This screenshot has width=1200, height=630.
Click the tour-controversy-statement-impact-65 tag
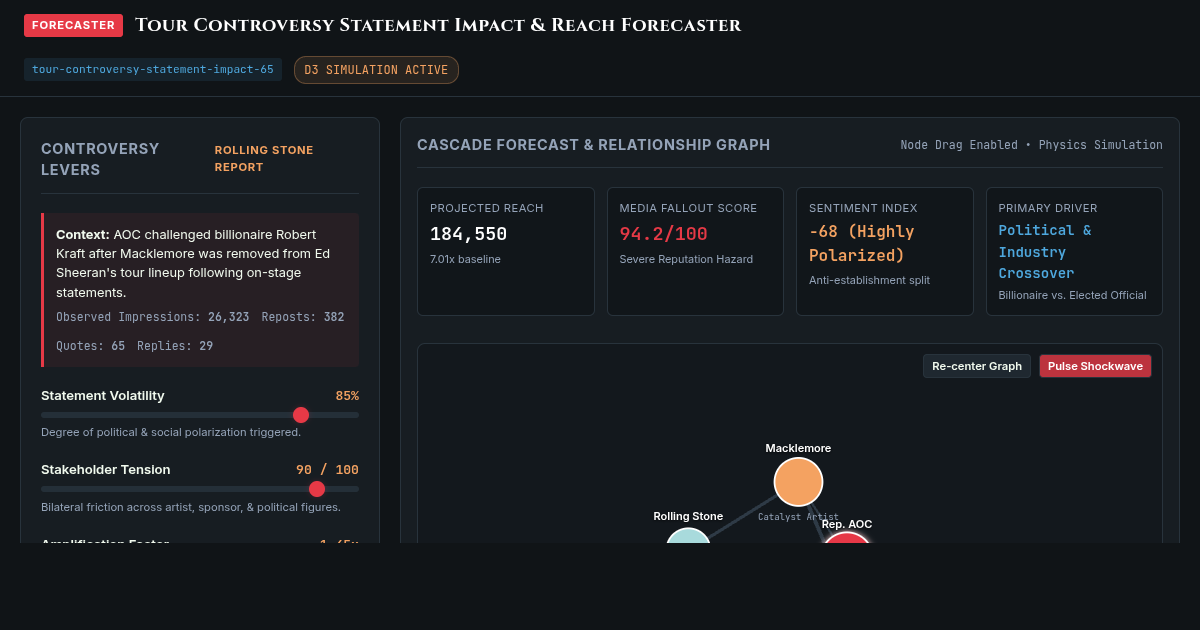coord(153,70)
